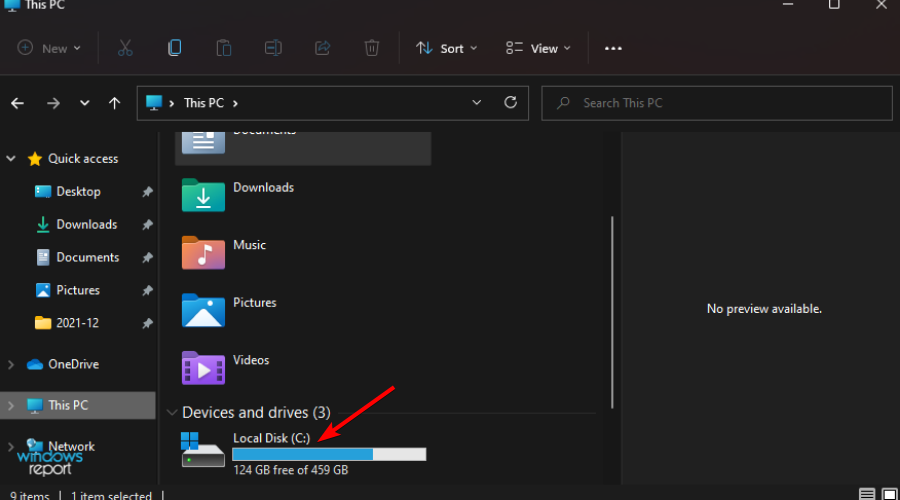The width and height of the screenshot is (900, 500).
Task: Open the Sort options dropdown
Action: point(446,48)
